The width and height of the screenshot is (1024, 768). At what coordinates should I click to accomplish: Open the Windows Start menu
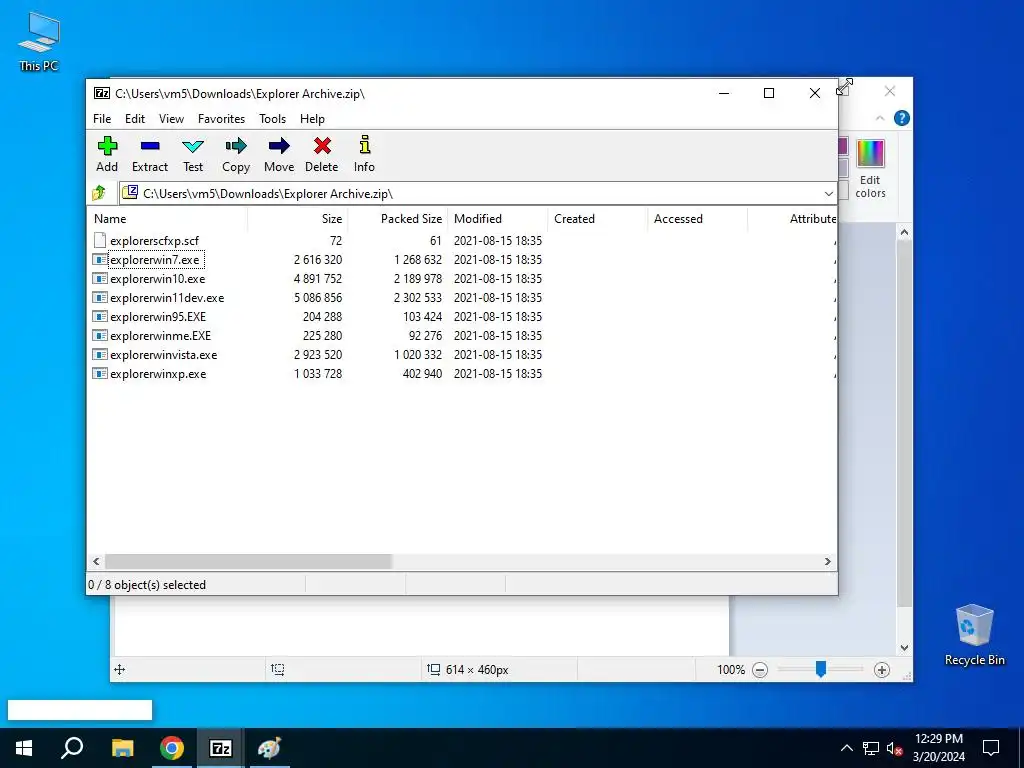point(24,748)
